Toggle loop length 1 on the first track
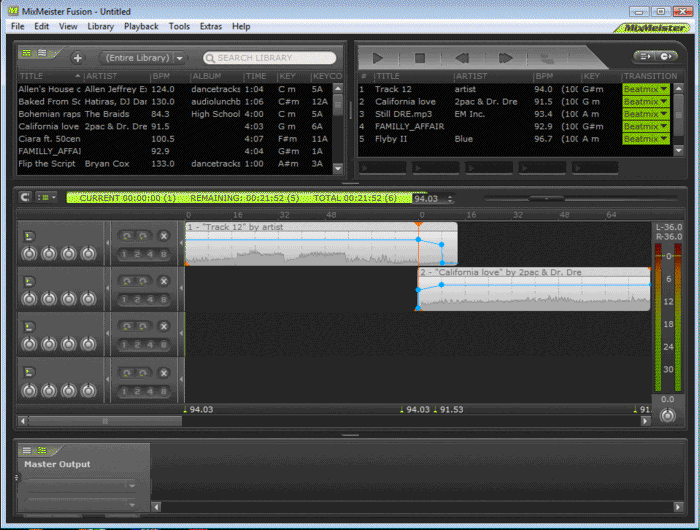The height and width of the screenshot is (530, 700). click(125, 255)
